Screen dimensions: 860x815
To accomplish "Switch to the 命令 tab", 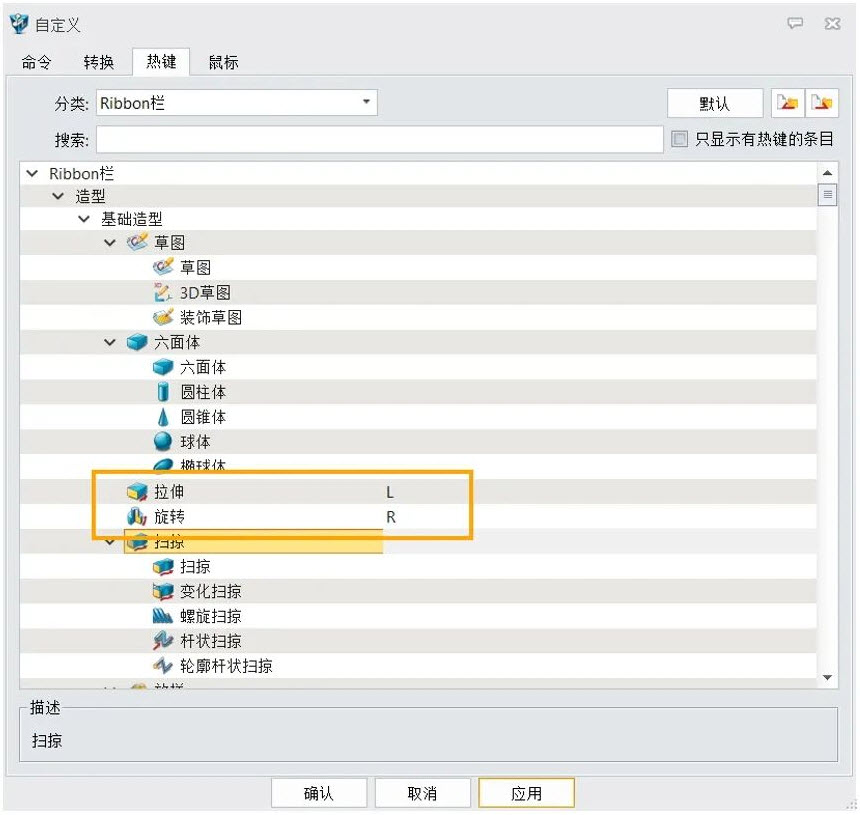I will pos(37,62).
